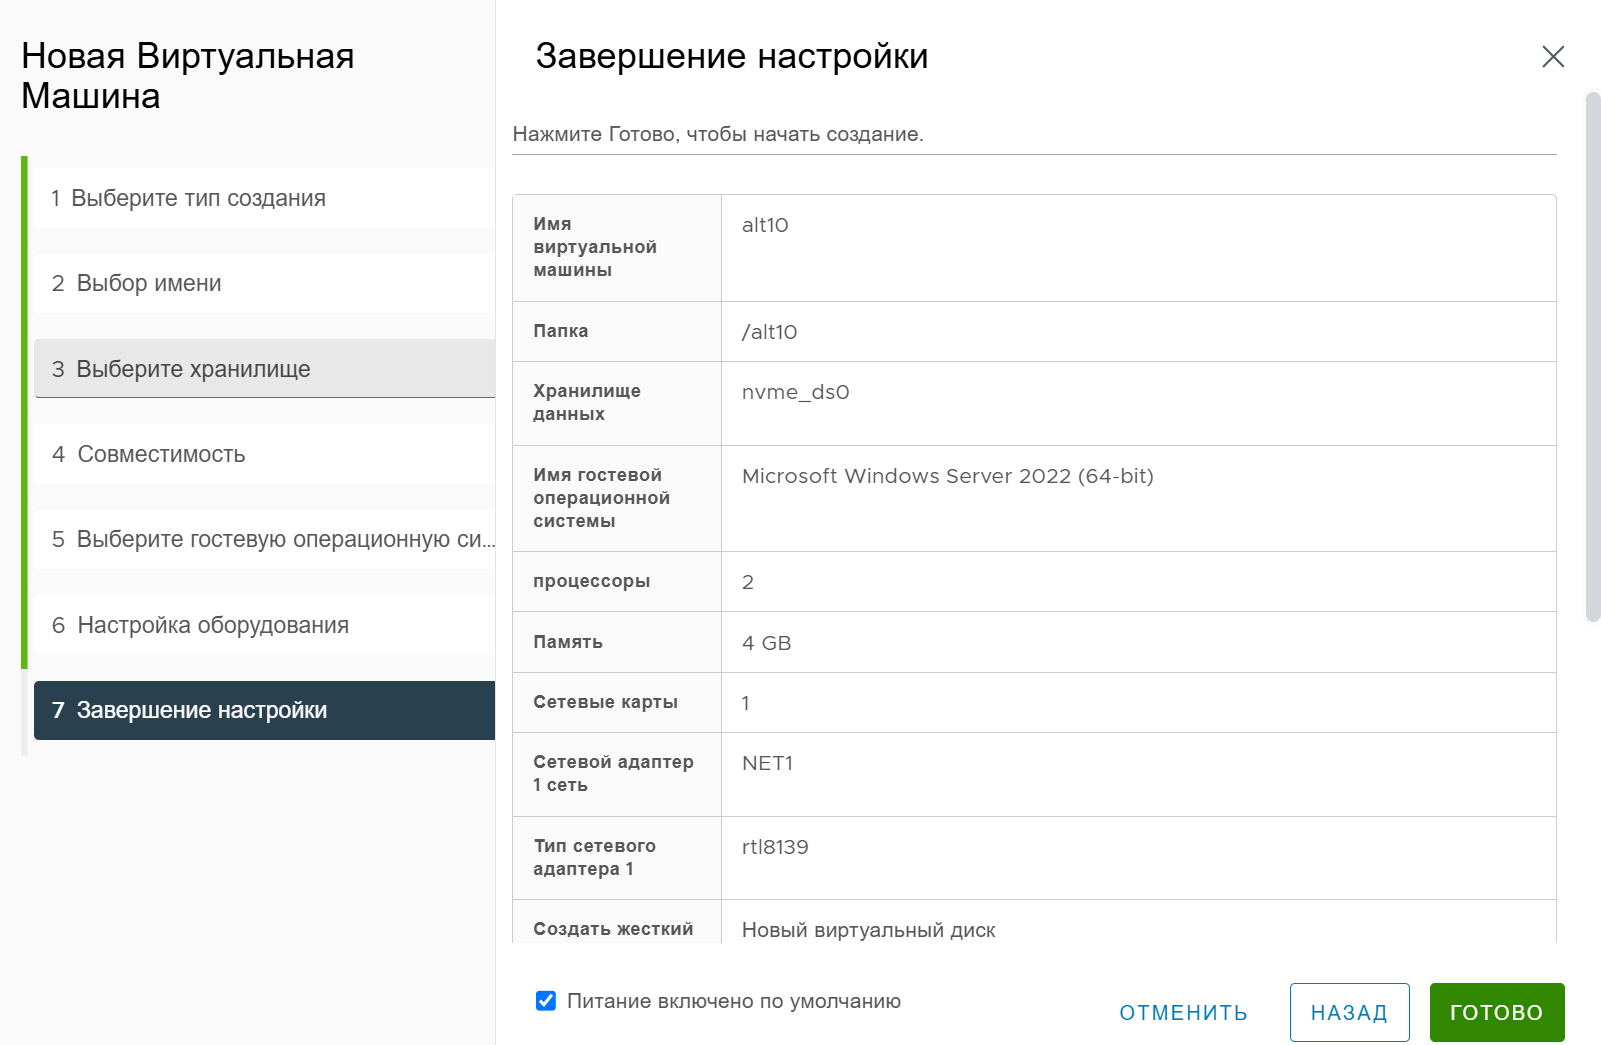This screenshot has width=1601, height=1045.
Task: Go to step 6 Настройка оборудования
Action: click(265, 625)
